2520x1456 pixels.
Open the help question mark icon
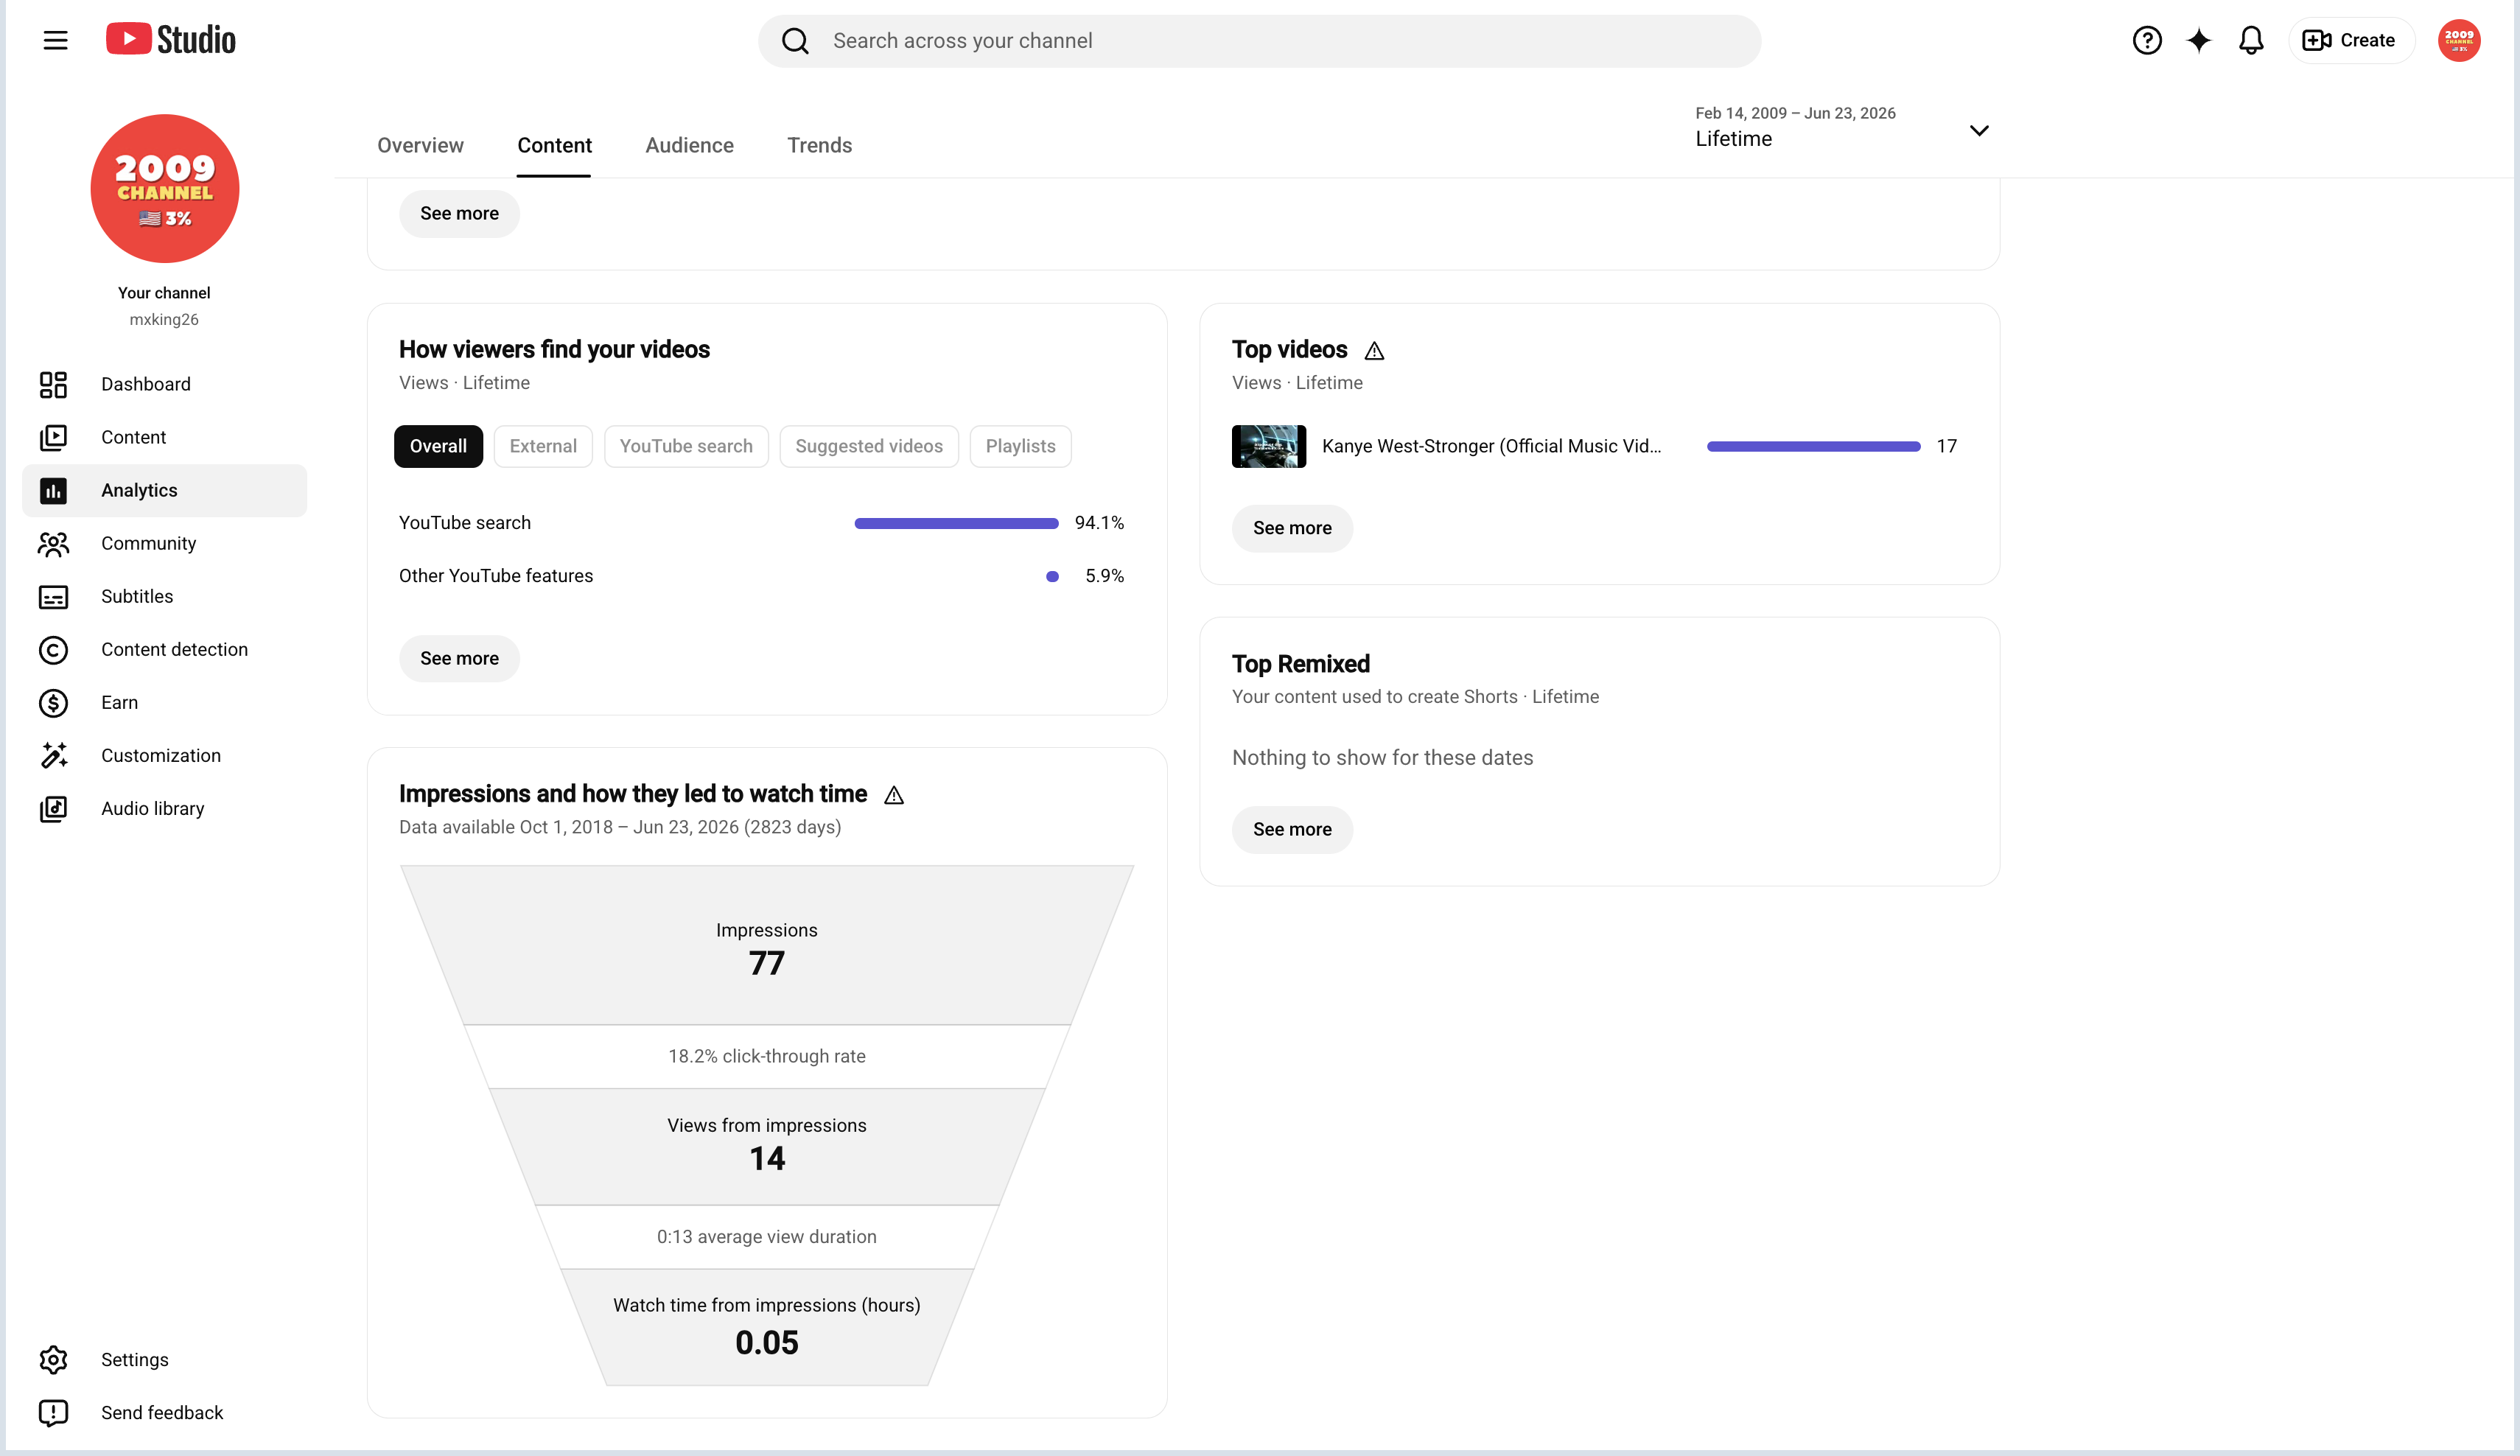(2146, 40)
